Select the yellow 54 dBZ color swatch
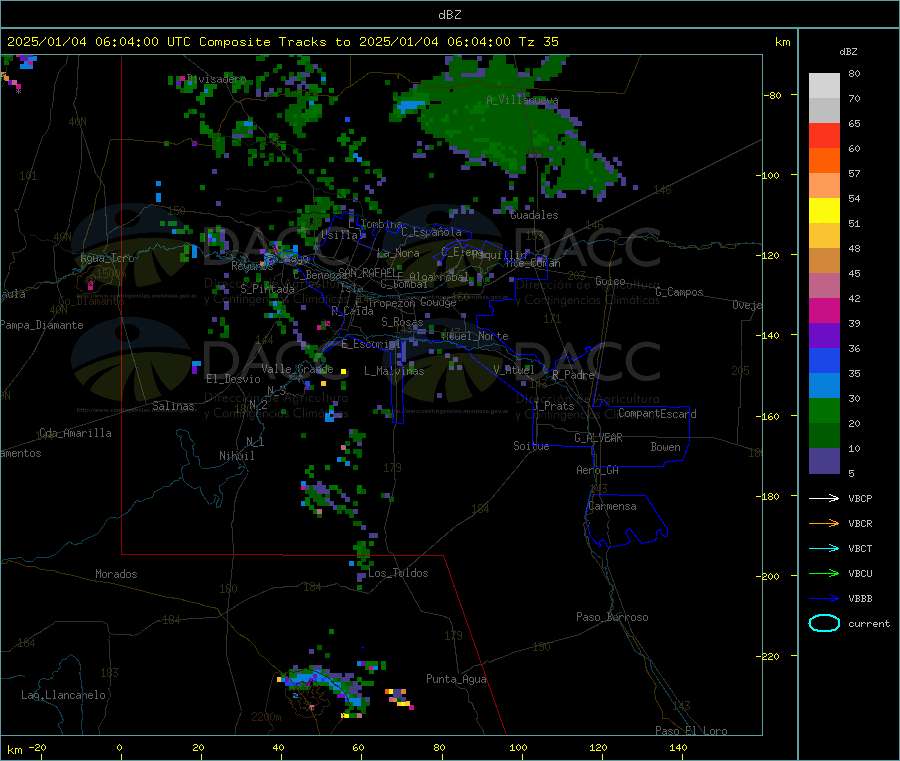900x761 pixels. pos(824,211)
